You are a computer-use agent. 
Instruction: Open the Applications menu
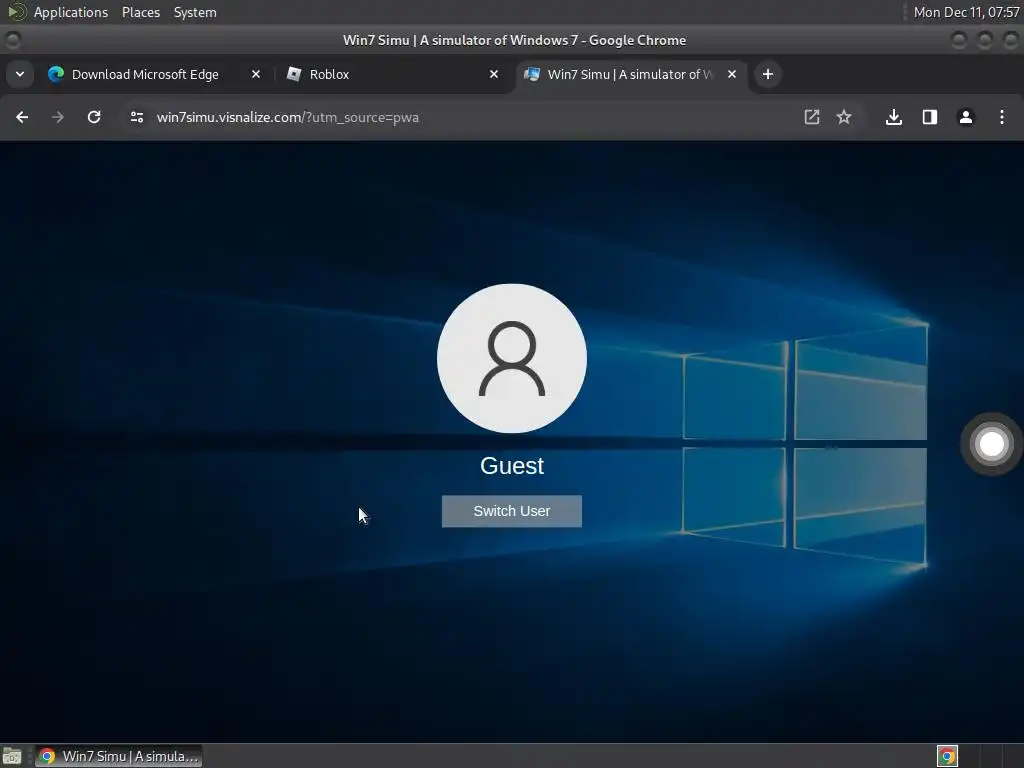pos(71,12)
